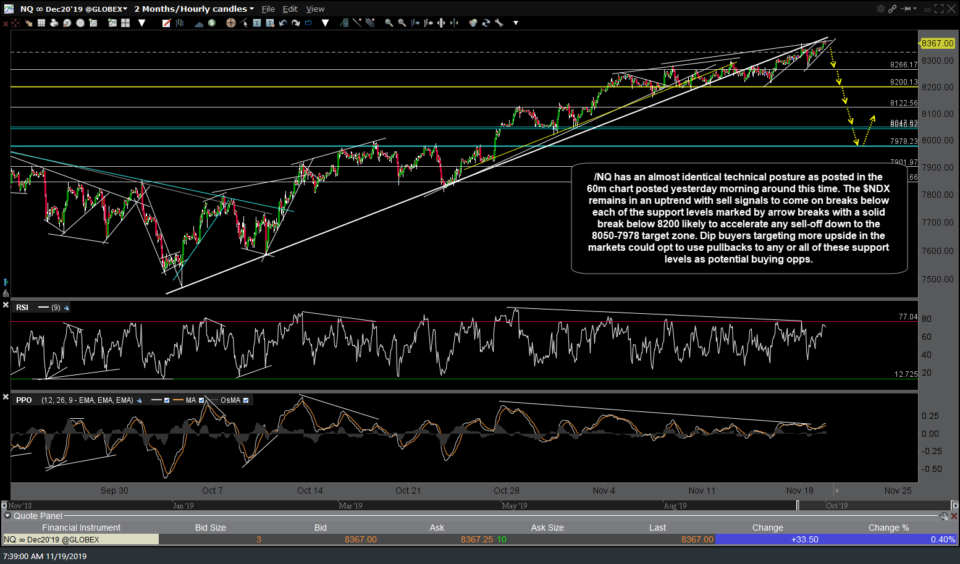Click the scrollbar left arrow below chart
The width and height of the screenshot is (960, 564).
click(4, 505)
